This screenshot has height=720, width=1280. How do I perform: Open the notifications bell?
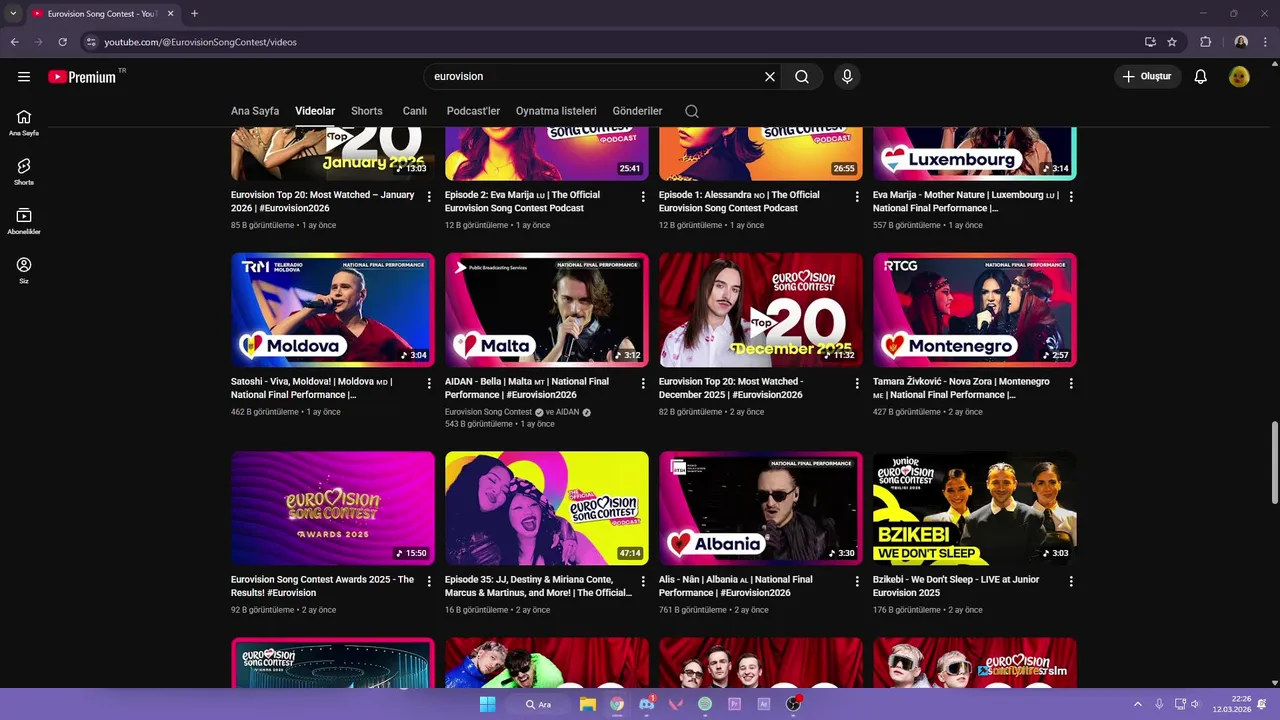tap(1201, 76)
